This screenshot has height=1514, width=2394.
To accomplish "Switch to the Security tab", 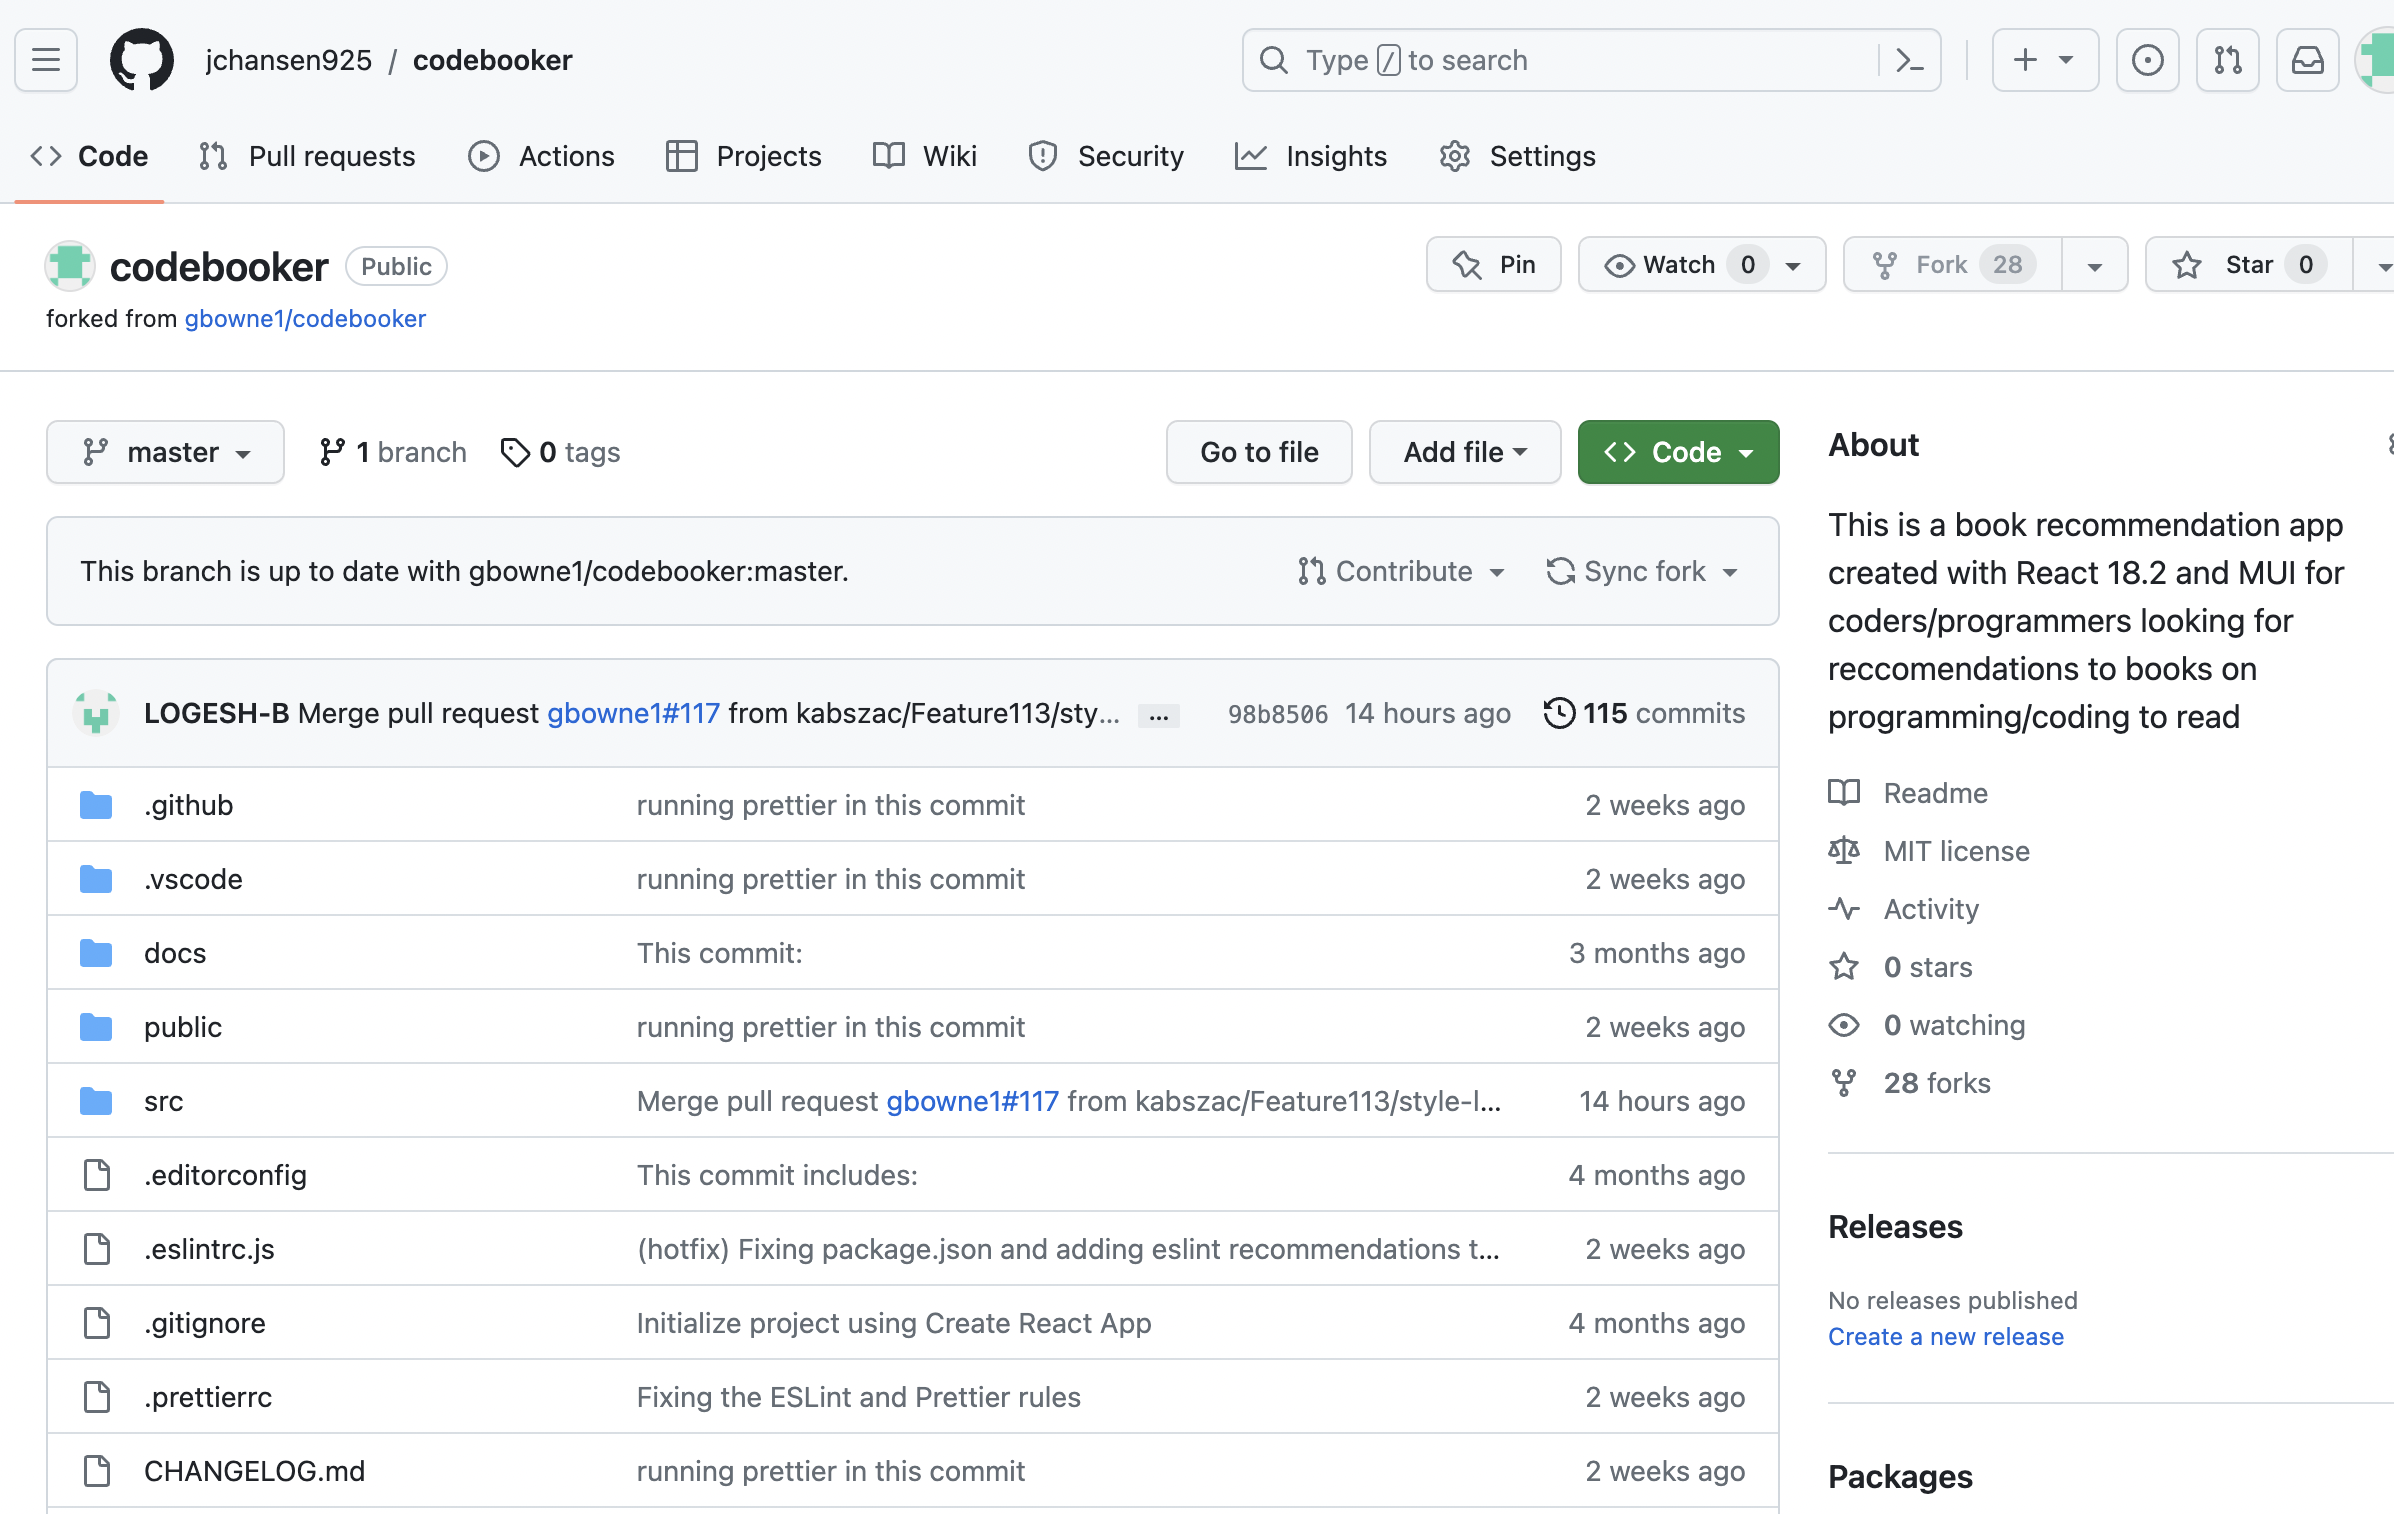I will click(x=1106, y=156).
